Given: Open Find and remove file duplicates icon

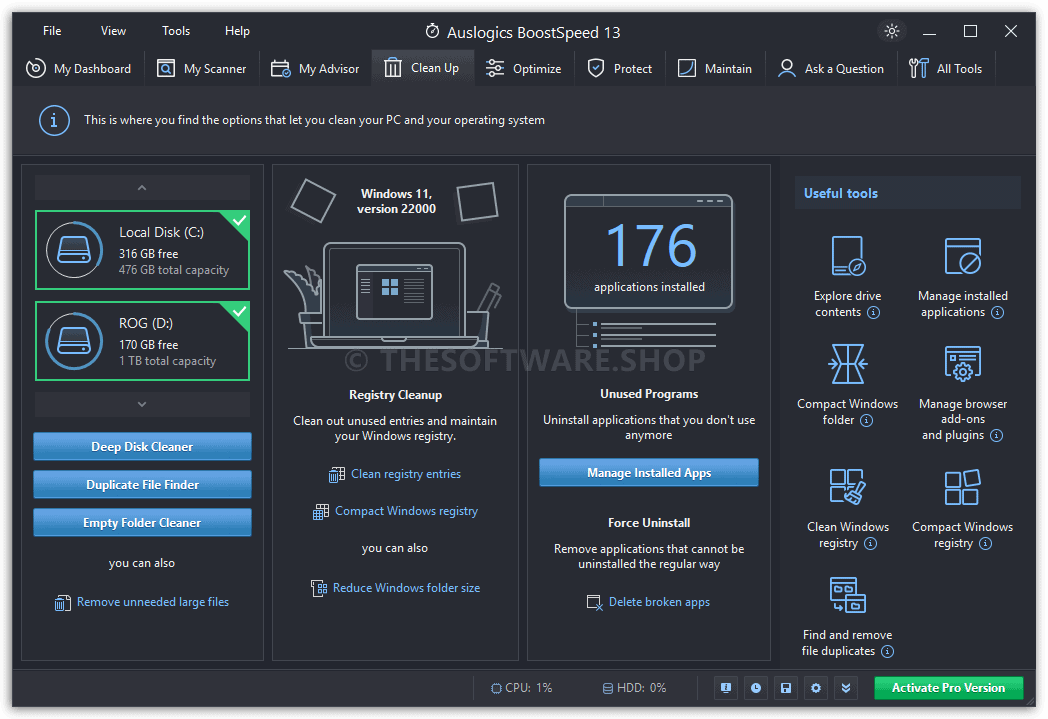Looking at the screenshot, I should [x=847, y=595].
